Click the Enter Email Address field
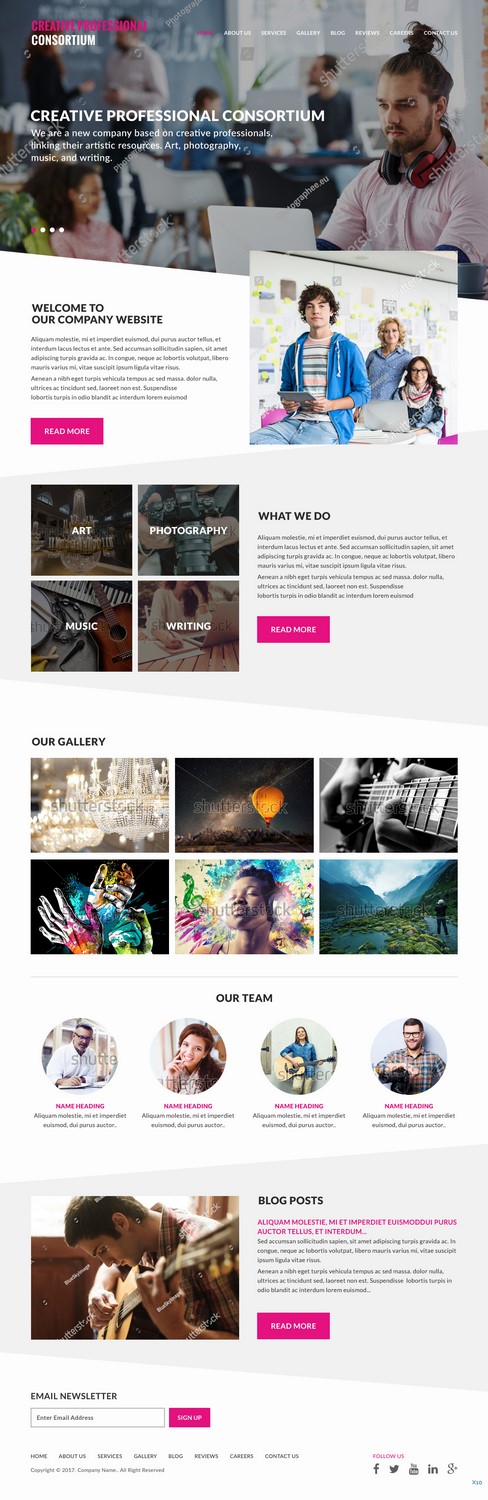488x1500 pixels. pyautogui.click(x=98, y=1417)
